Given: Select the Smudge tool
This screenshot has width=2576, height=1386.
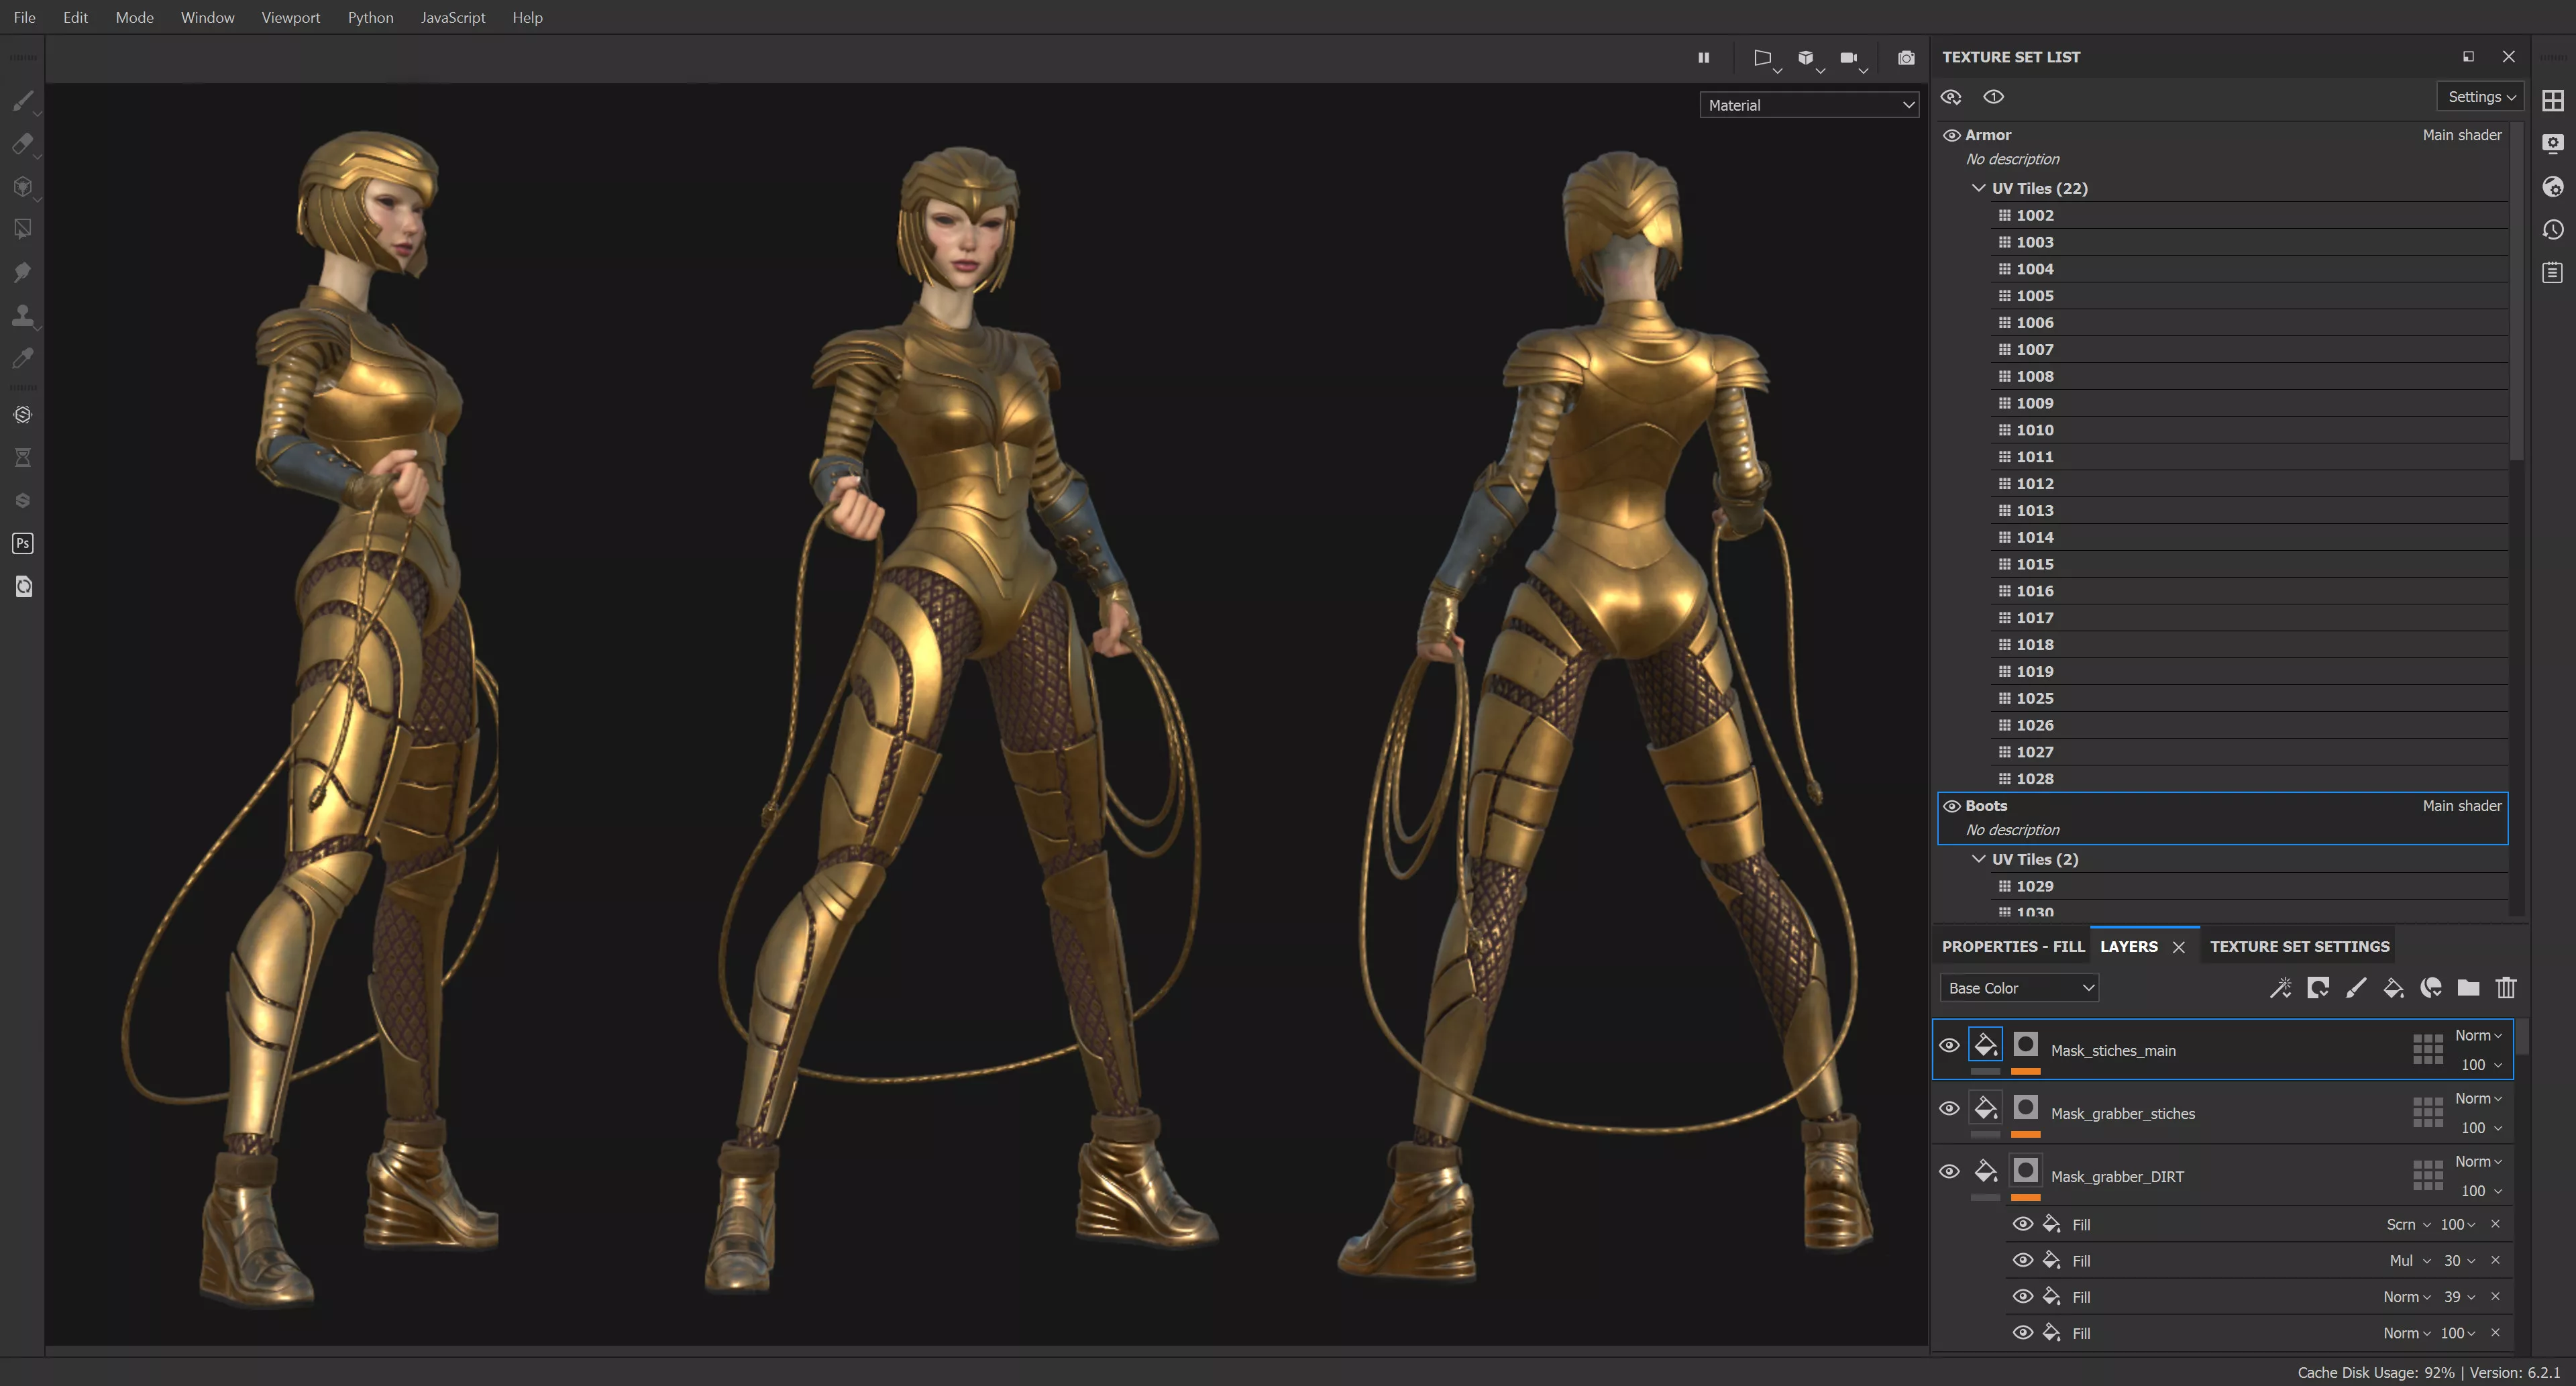Looking at the screenshot, I should click(22, 272).
